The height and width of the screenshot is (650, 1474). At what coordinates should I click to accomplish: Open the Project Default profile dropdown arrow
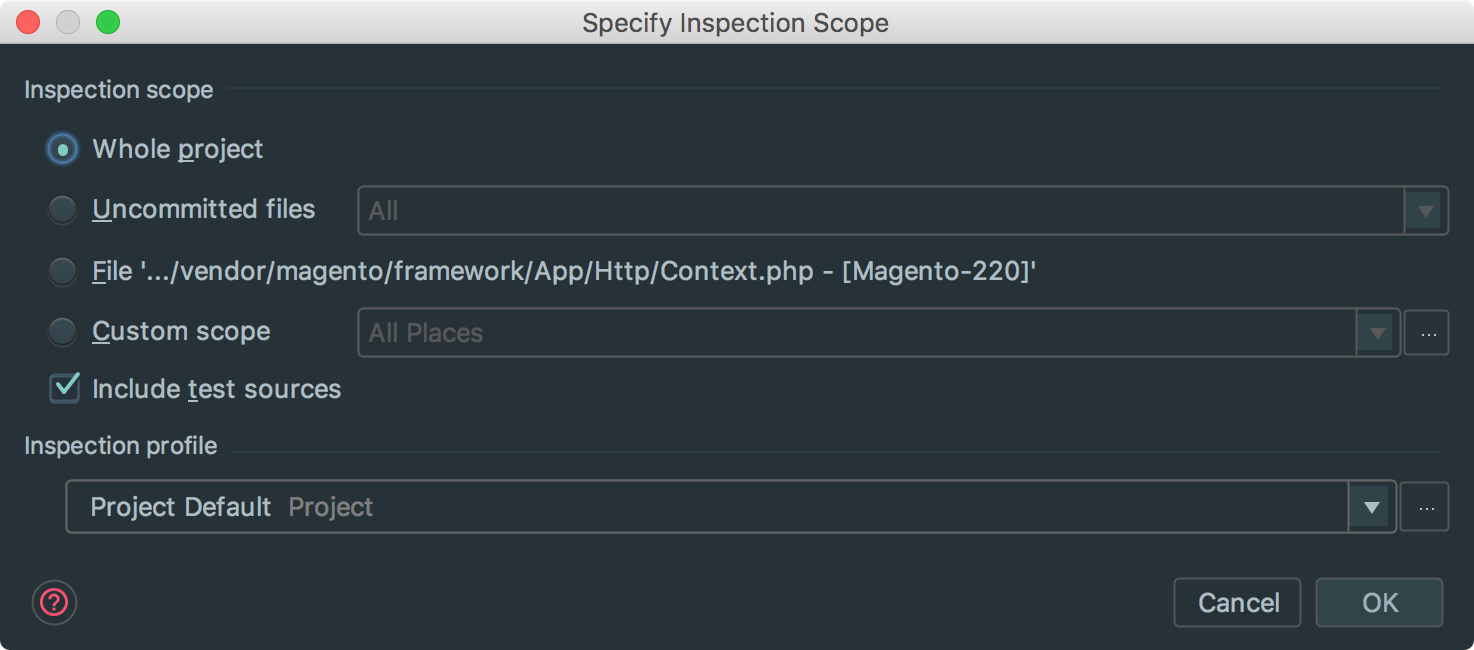pyautogui.click(x=1372, y=507)
